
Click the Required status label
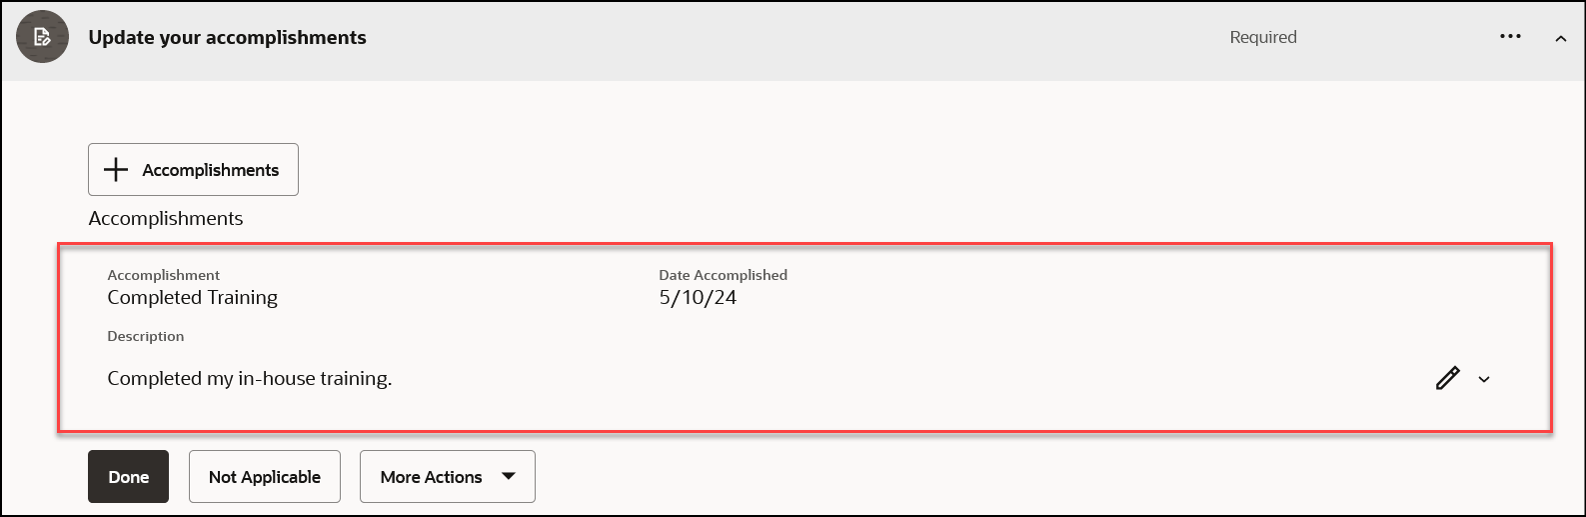[1263, 37]
